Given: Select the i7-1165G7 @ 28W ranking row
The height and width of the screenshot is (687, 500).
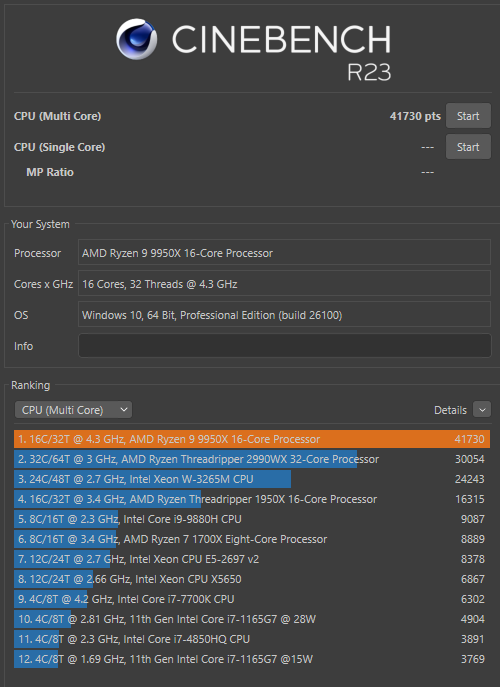Looking at the screenshot, I should pos(252,619).
